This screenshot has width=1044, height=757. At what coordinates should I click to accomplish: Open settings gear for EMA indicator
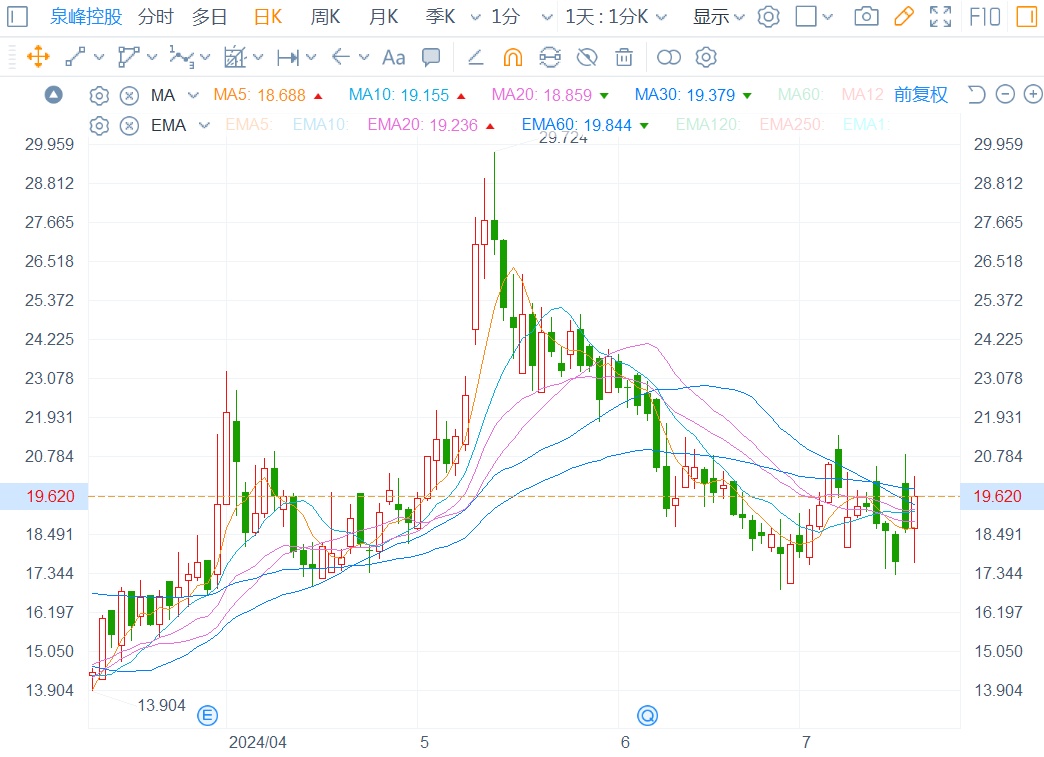click(99, 126)
